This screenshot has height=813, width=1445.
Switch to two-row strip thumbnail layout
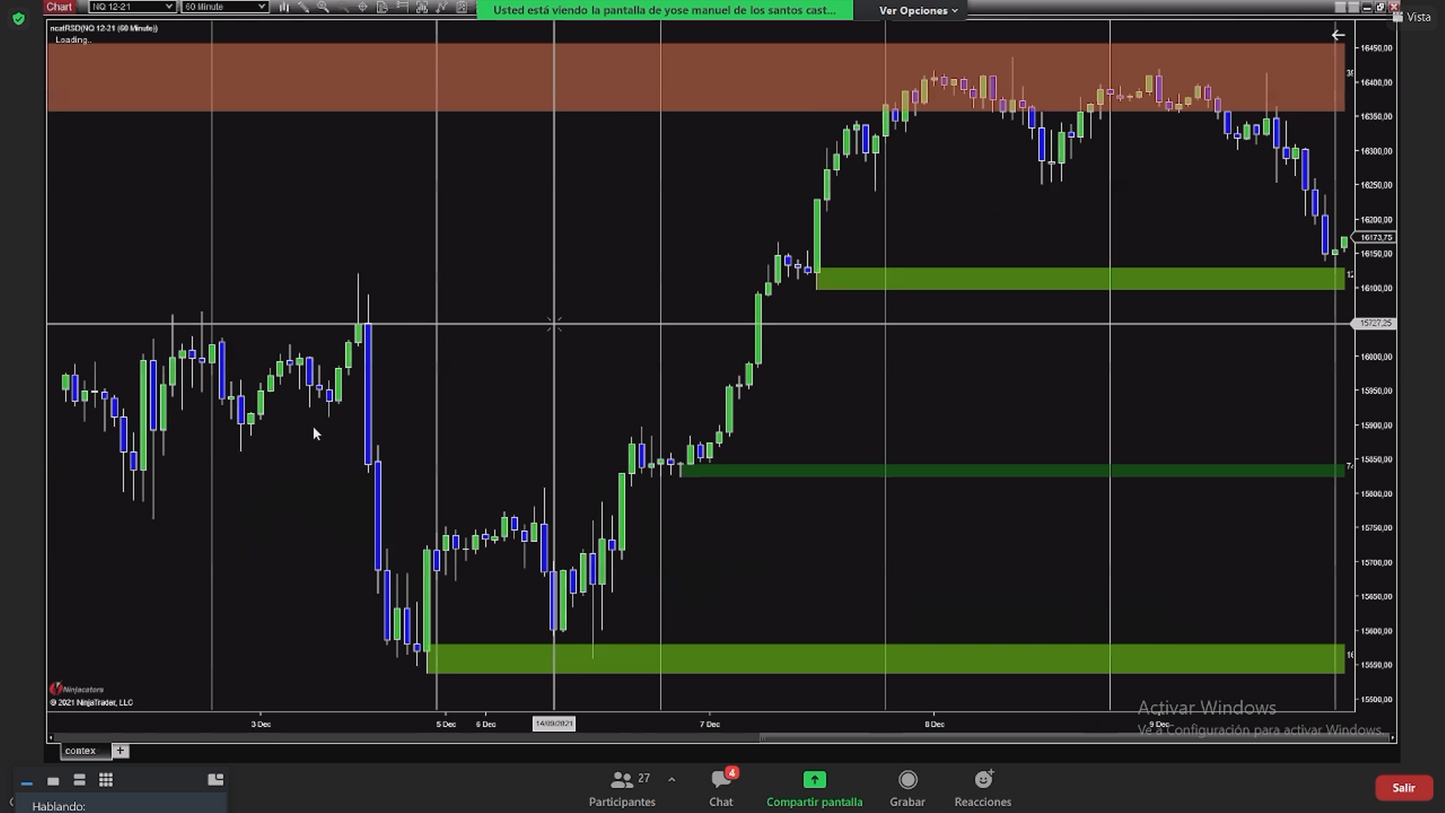[x=79, y=780]
